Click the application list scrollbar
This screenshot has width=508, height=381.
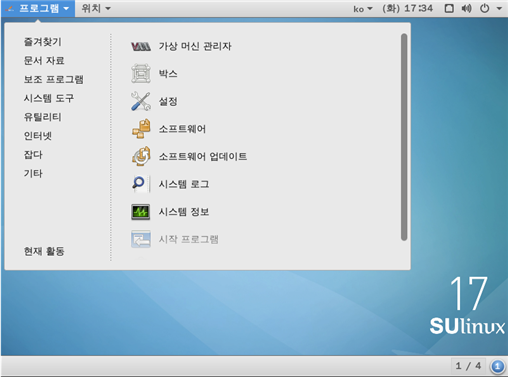click(404, 137)
